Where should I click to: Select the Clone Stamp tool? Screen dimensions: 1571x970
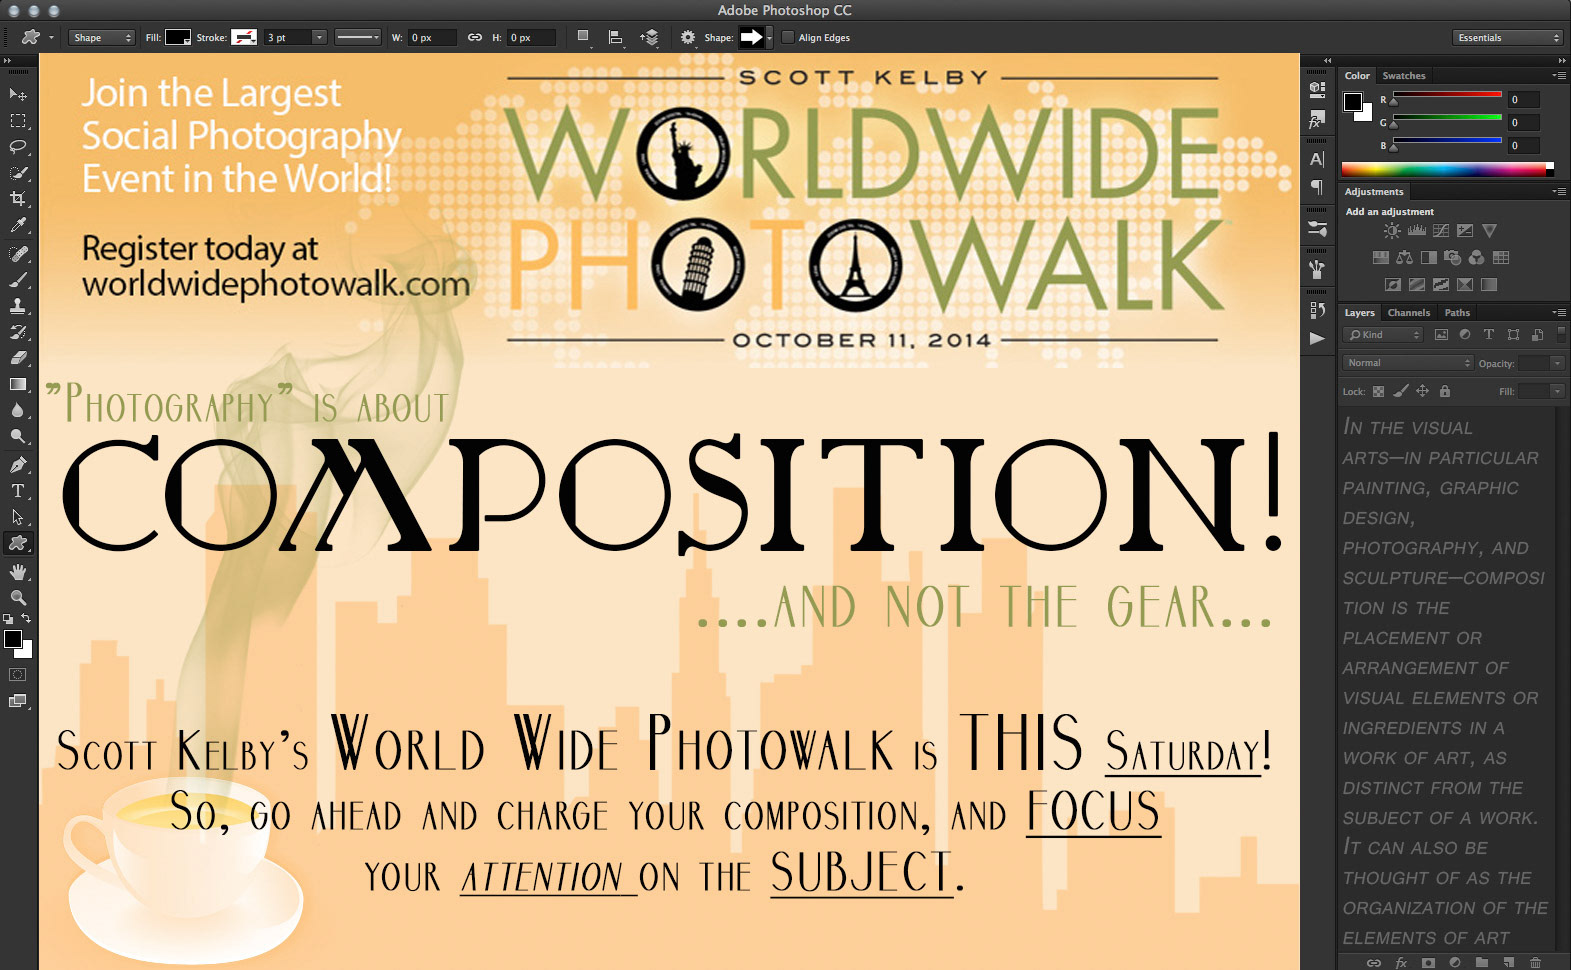[18, 306]
